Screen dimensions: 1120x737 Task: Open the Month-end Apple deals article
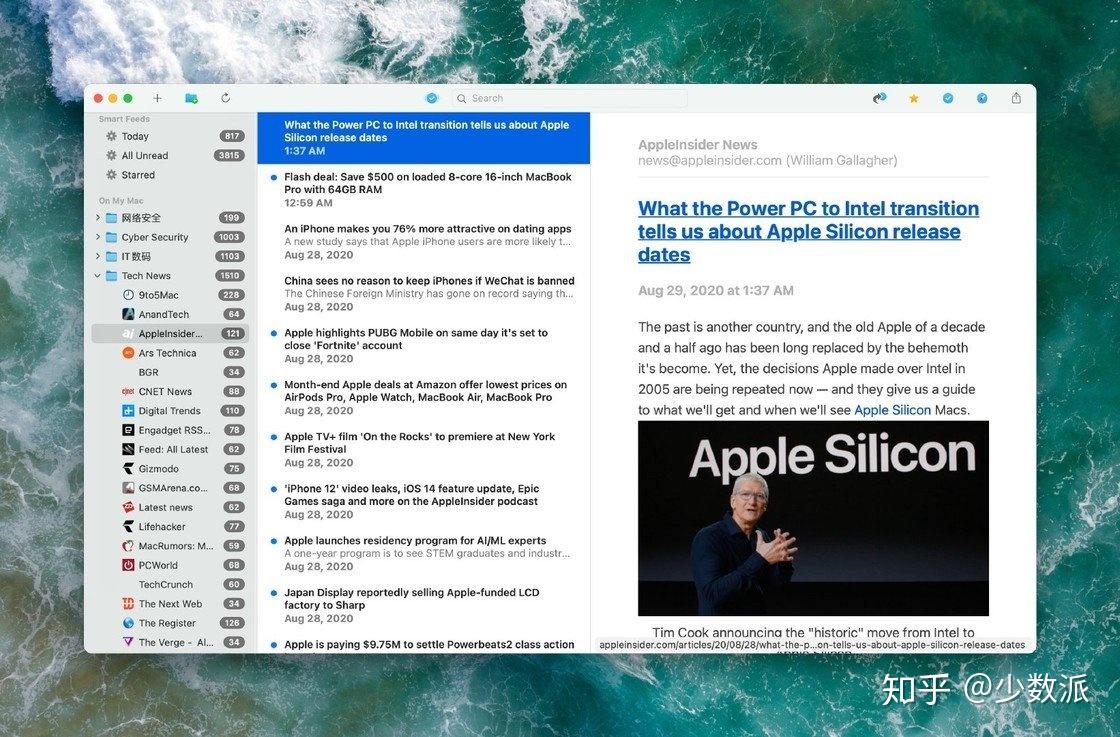click(424, 397)
